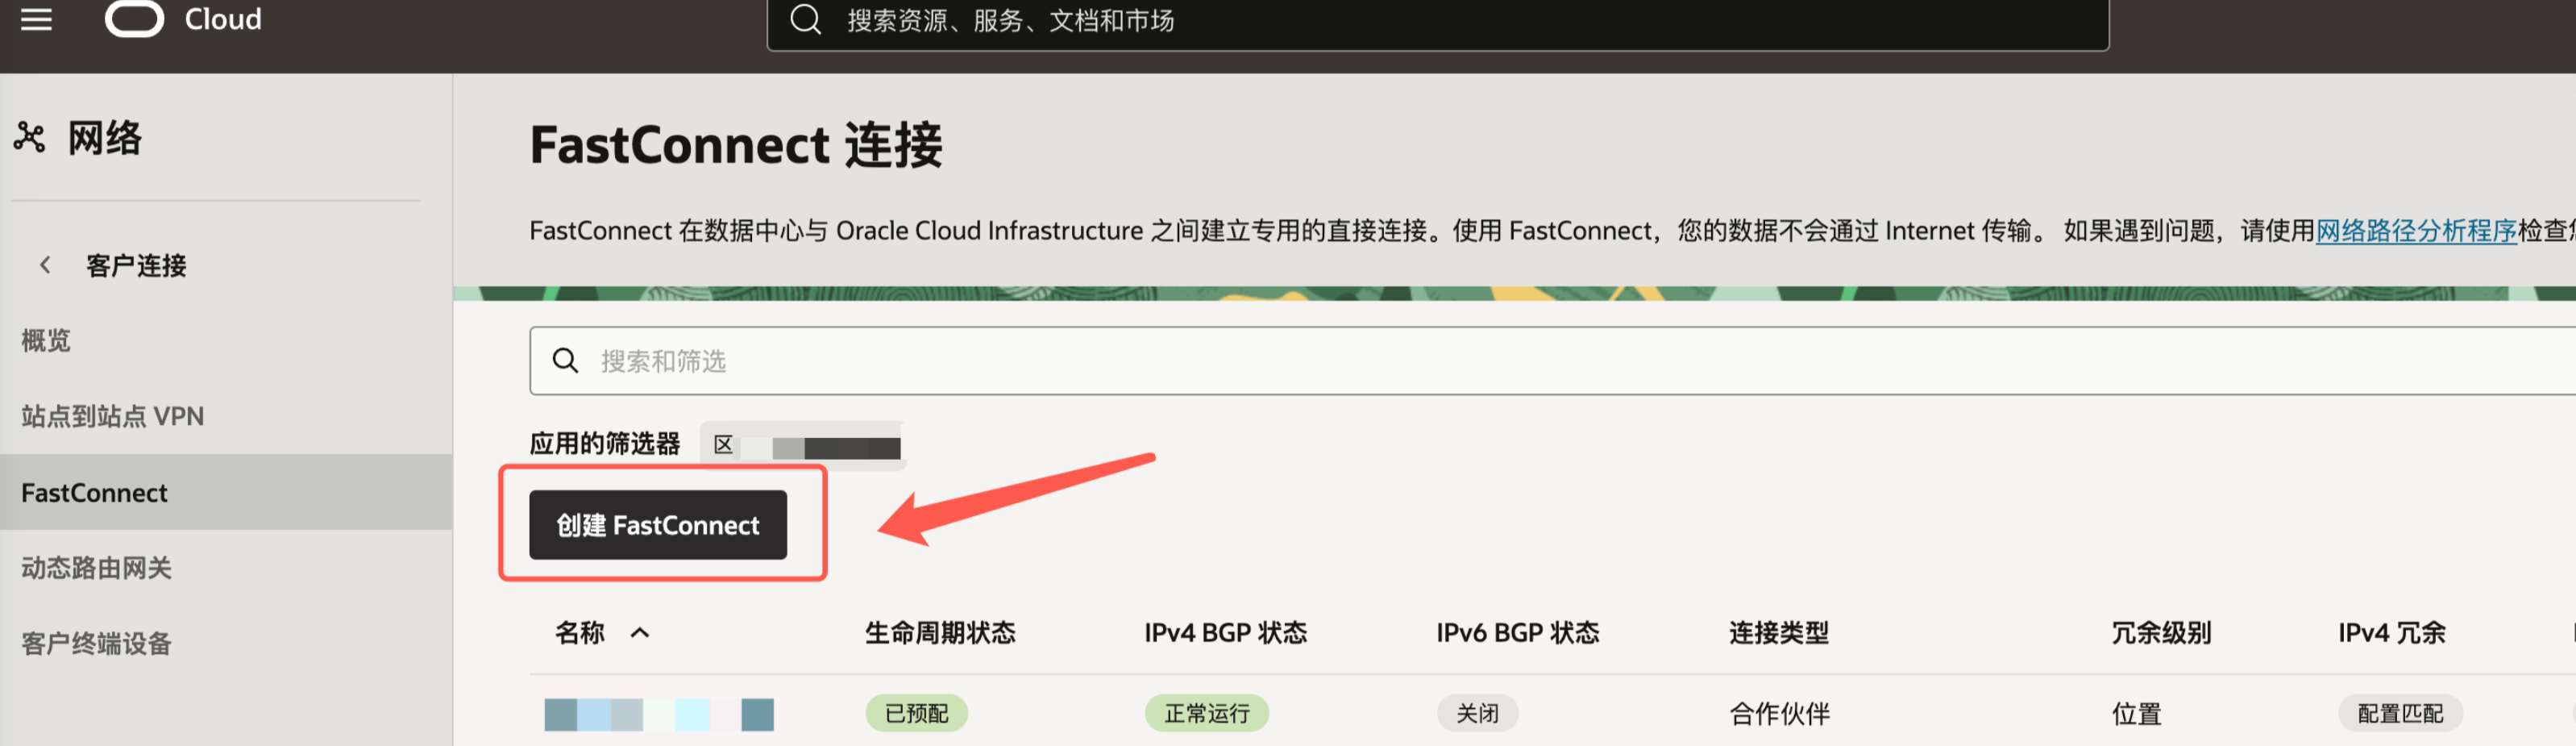Click the search magnifier icon in top bar
The image size is (2576, 746).
[x=805, y=19]
